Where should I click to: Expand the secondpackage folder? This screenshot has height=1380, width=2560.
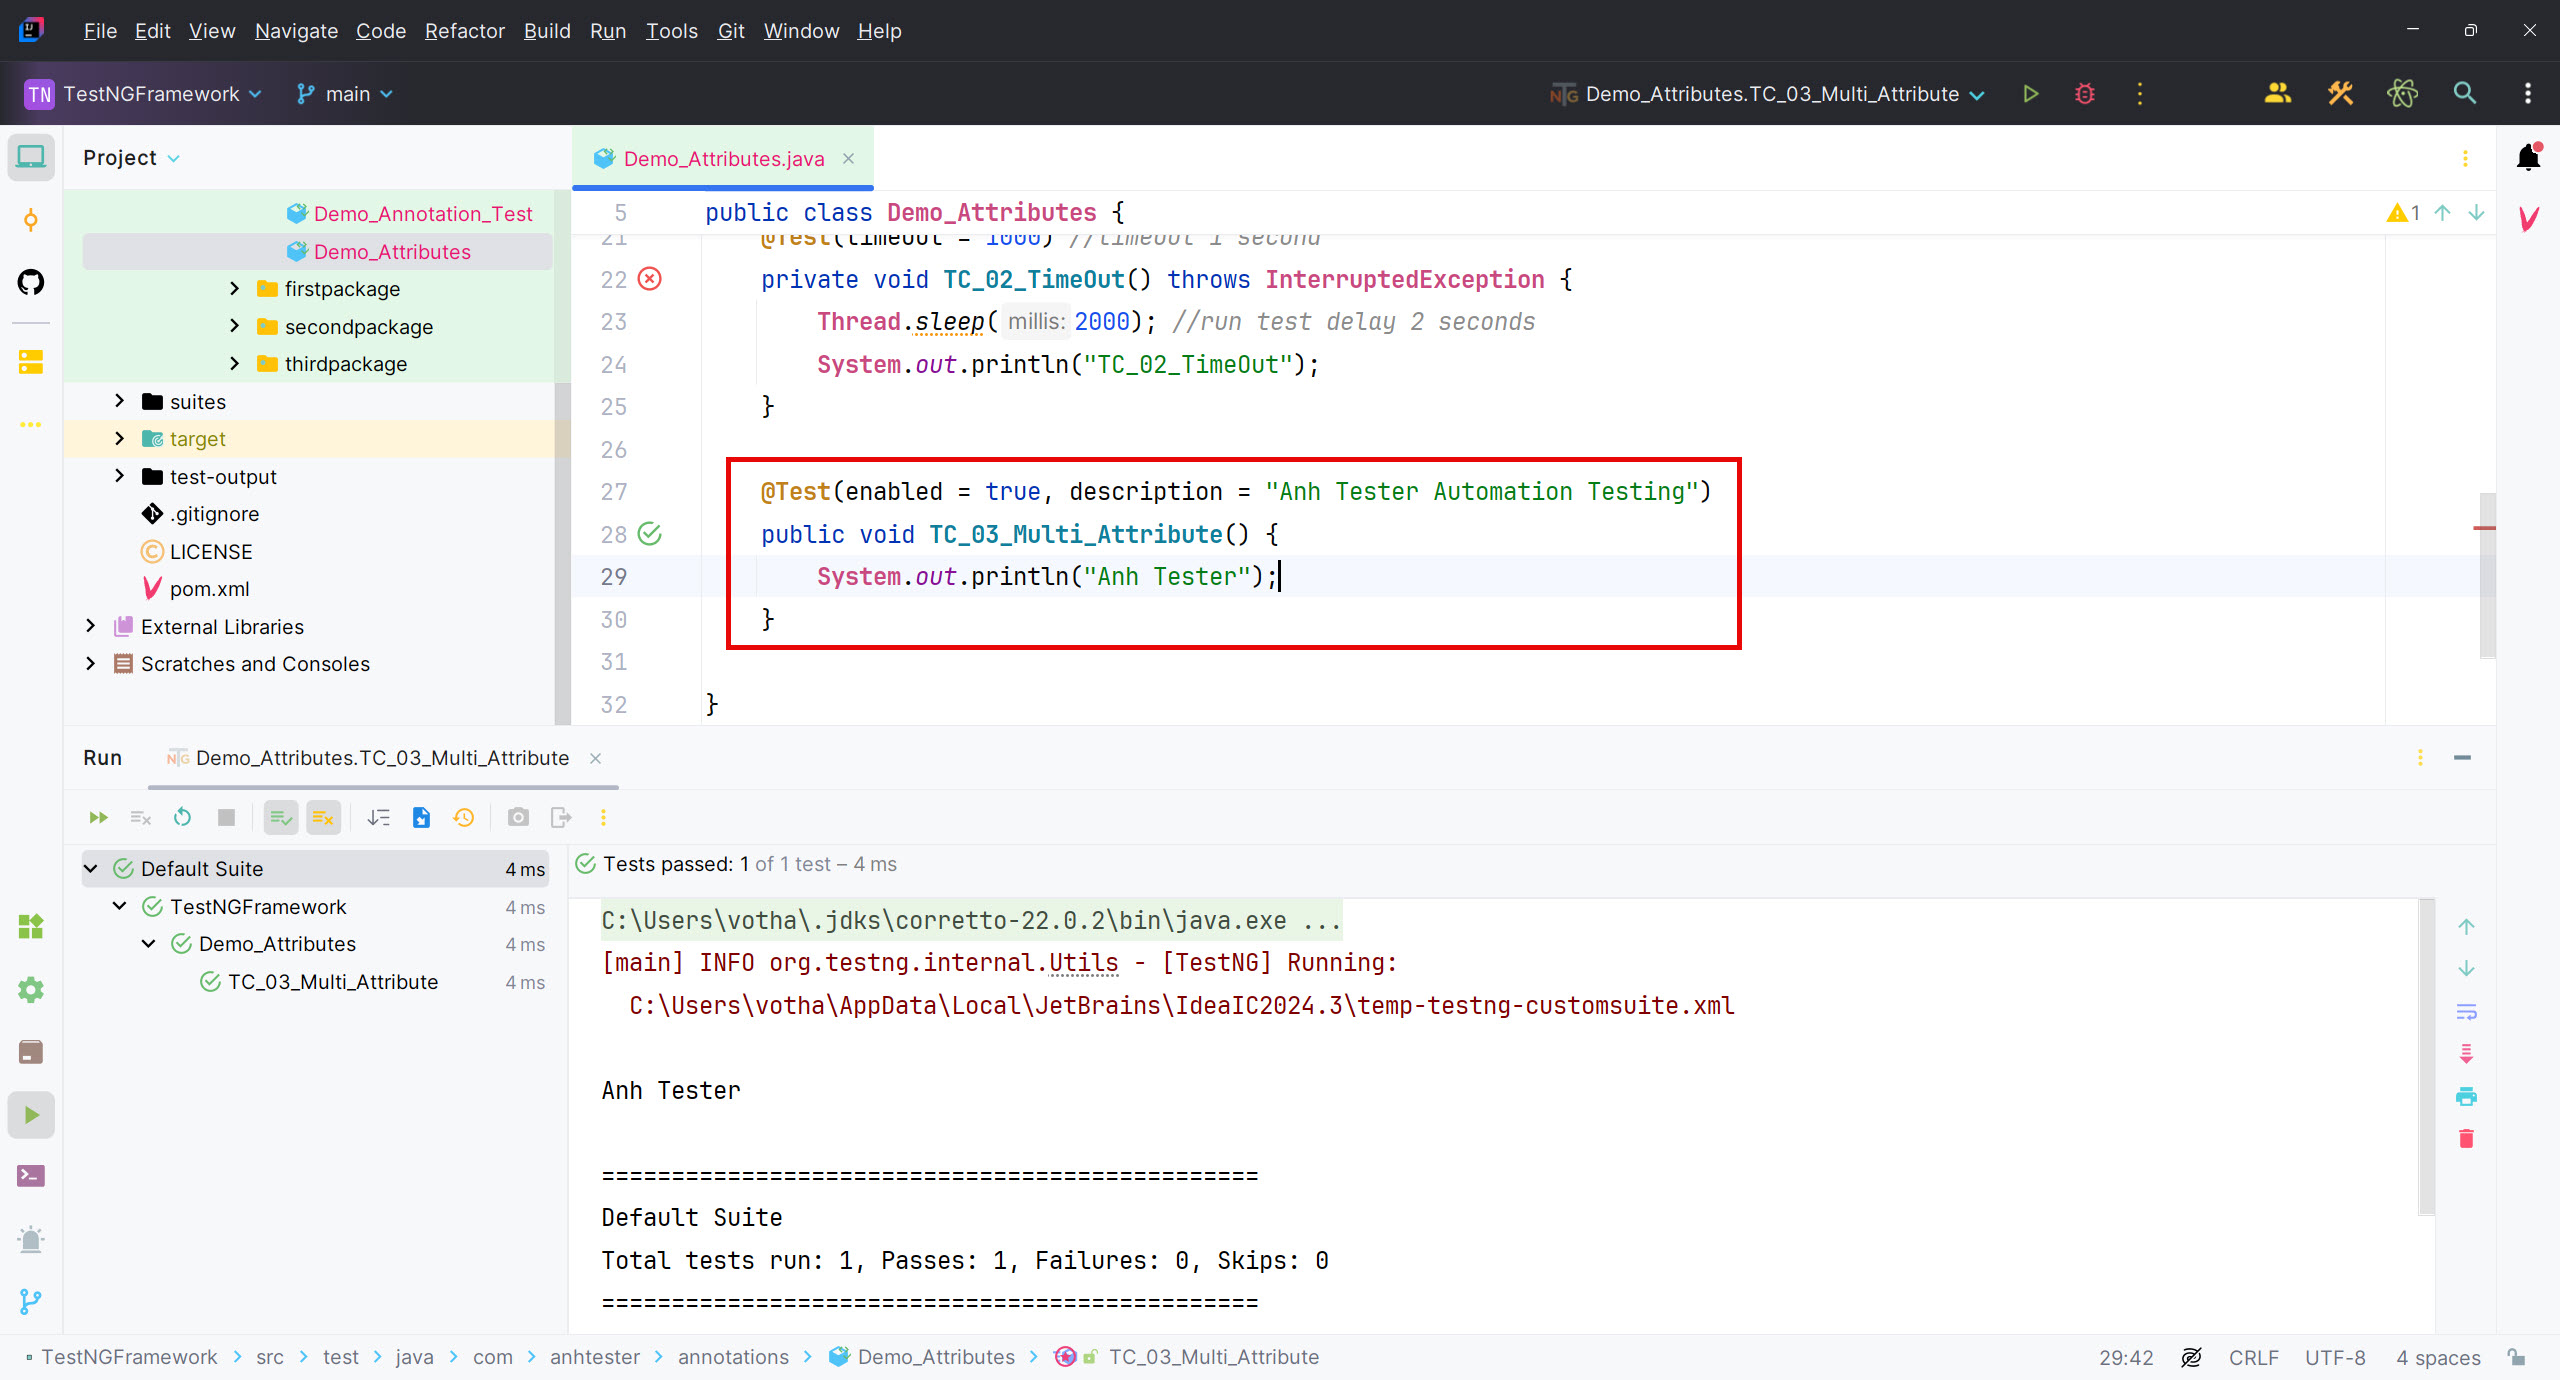click(x=234, y=326)
